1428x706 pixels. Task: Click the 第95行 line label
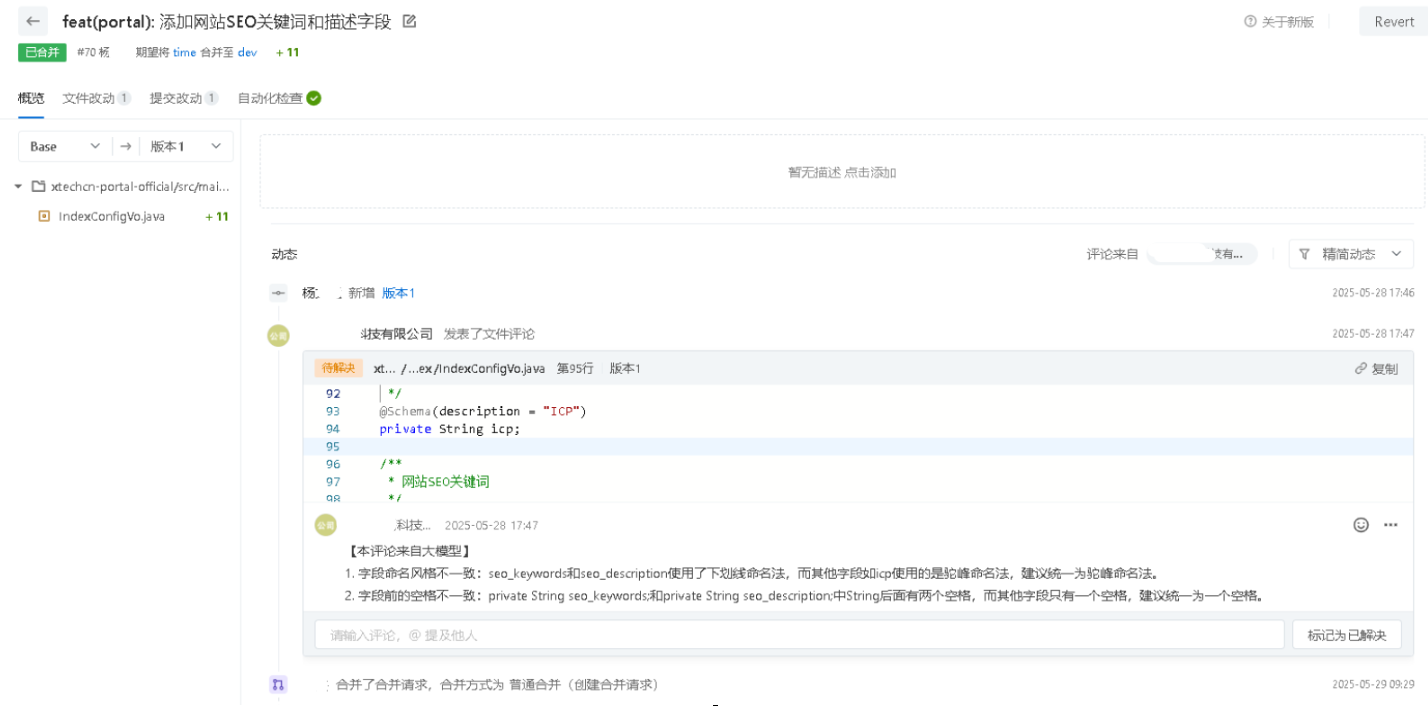click(575, 368)
